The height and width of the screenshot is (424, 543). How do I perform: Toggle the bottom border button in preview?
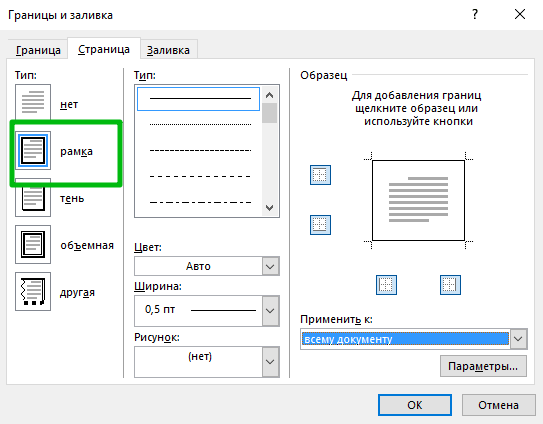pos(320,225)
